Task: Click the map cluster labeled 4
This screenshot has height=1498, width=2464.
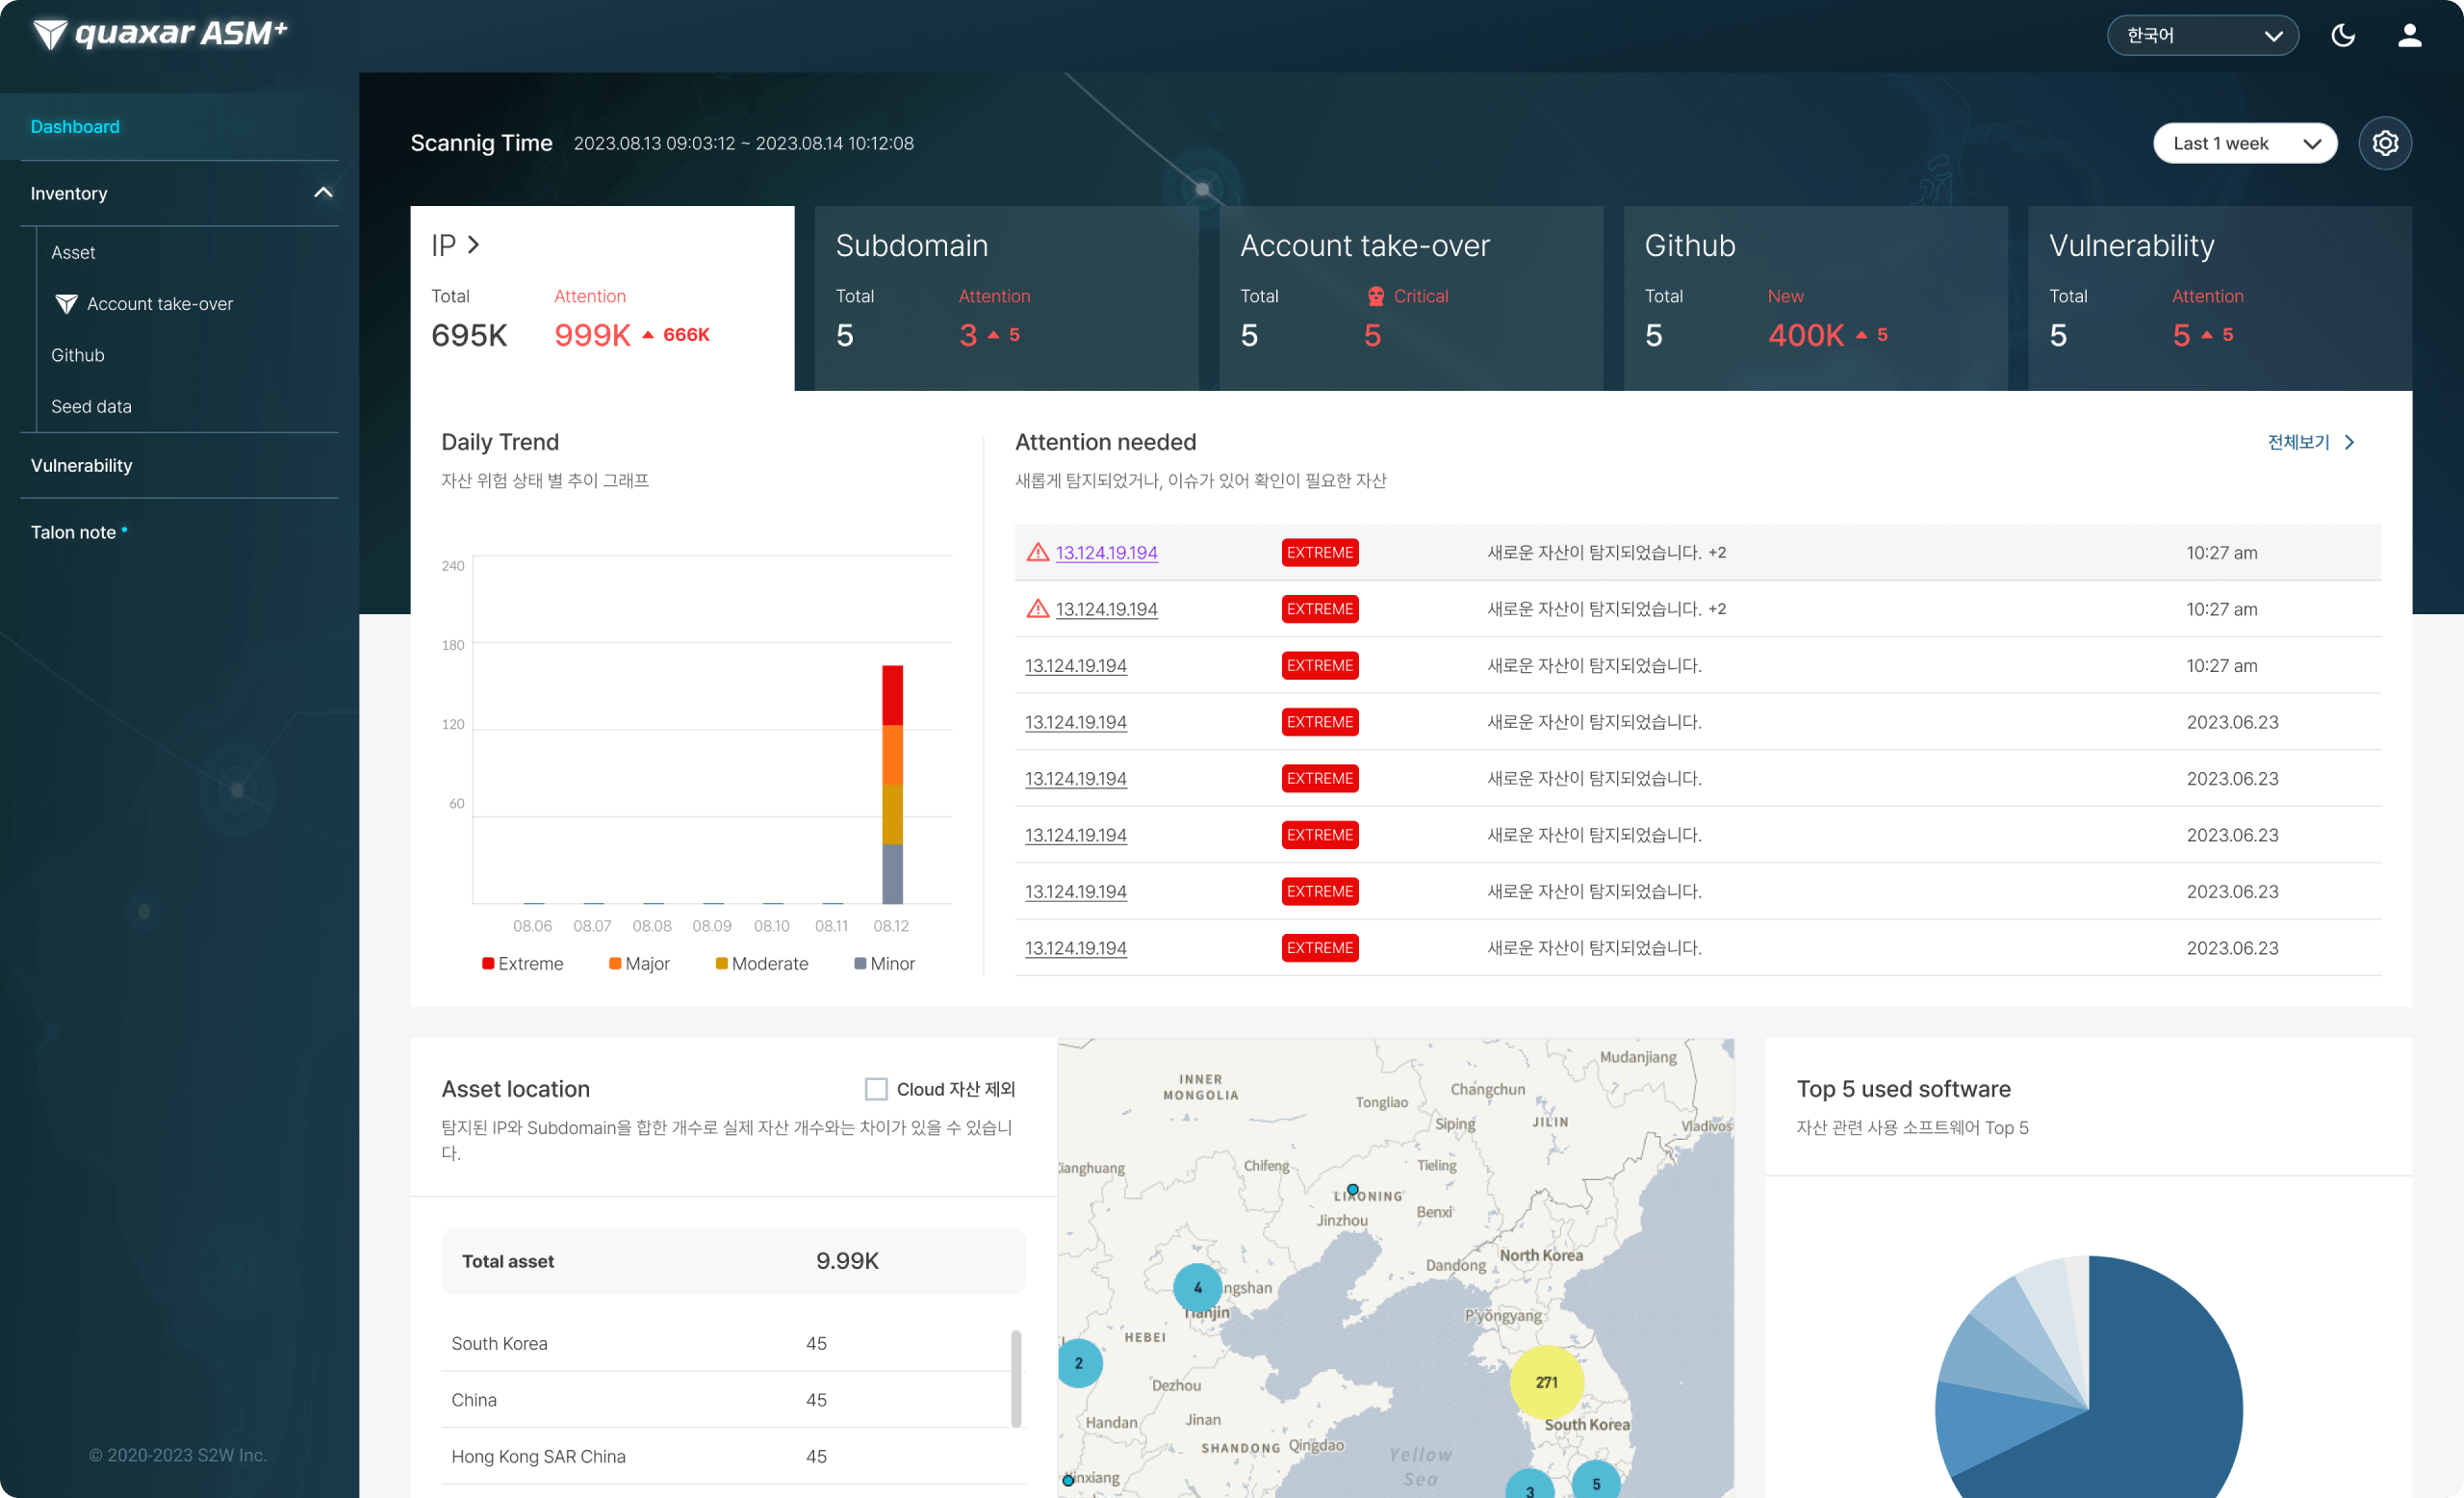Action: pos(1197,1287)
